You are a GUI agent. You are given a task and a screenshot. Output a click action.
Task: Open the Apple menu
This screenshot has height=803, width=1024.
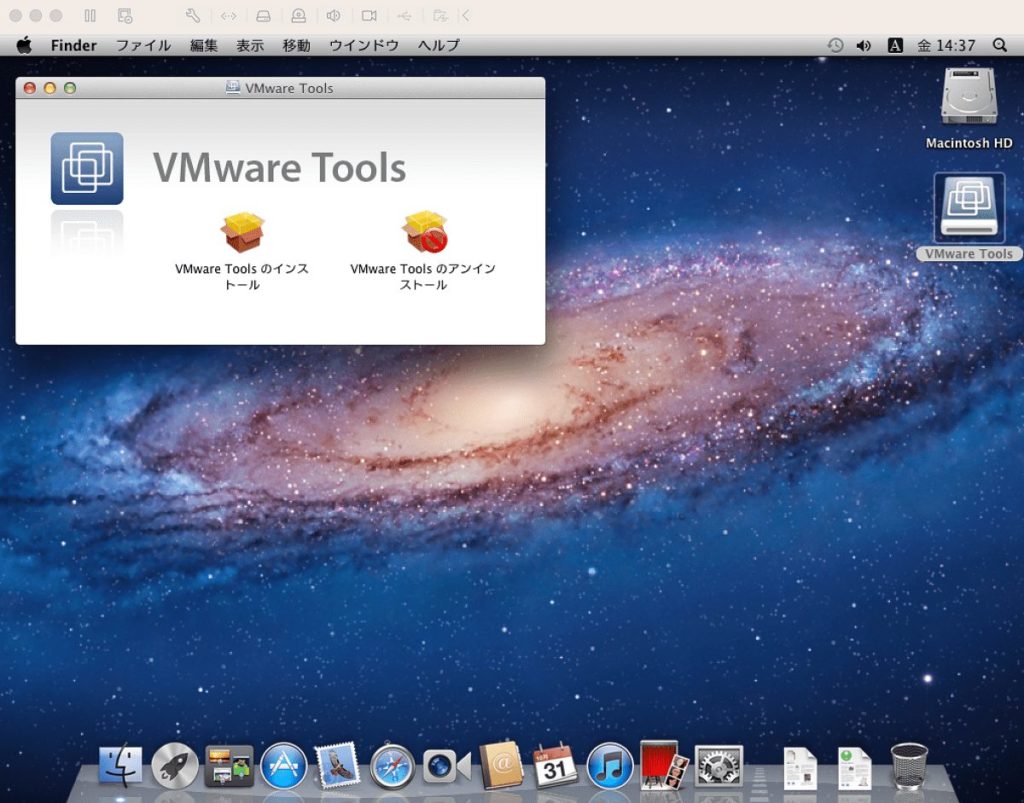click(24, 45)
